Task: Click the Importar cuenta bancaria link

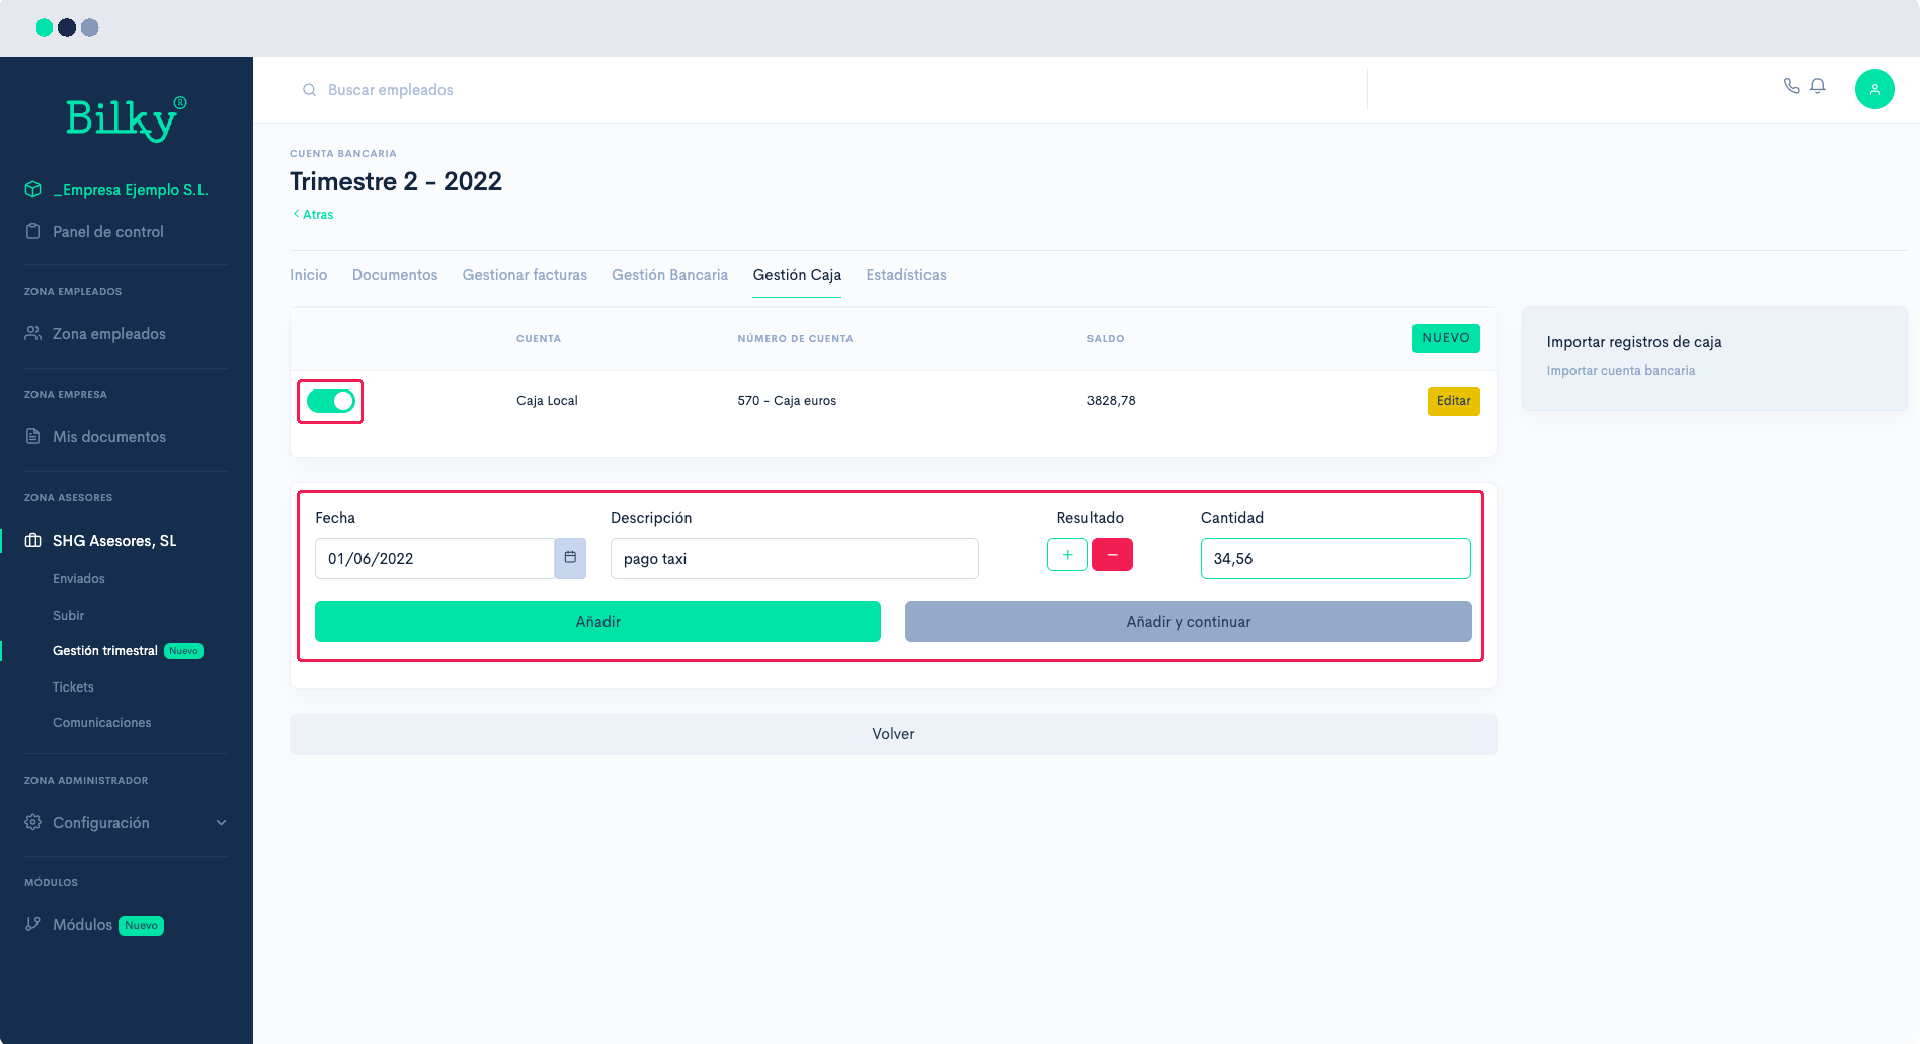Action: point(1620,371)
